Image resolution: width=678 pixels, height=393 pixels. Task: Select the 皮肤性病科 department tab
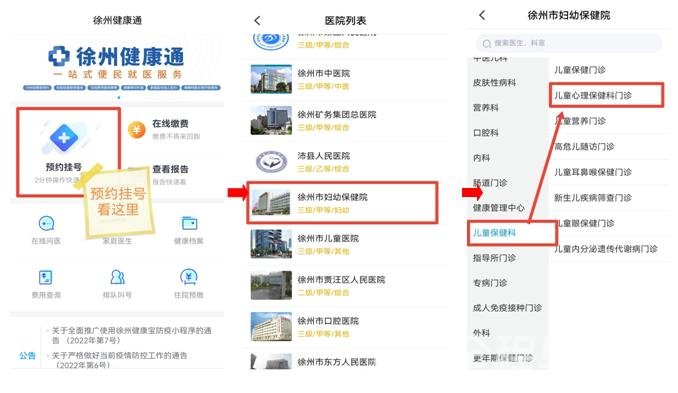click(494, 83)
